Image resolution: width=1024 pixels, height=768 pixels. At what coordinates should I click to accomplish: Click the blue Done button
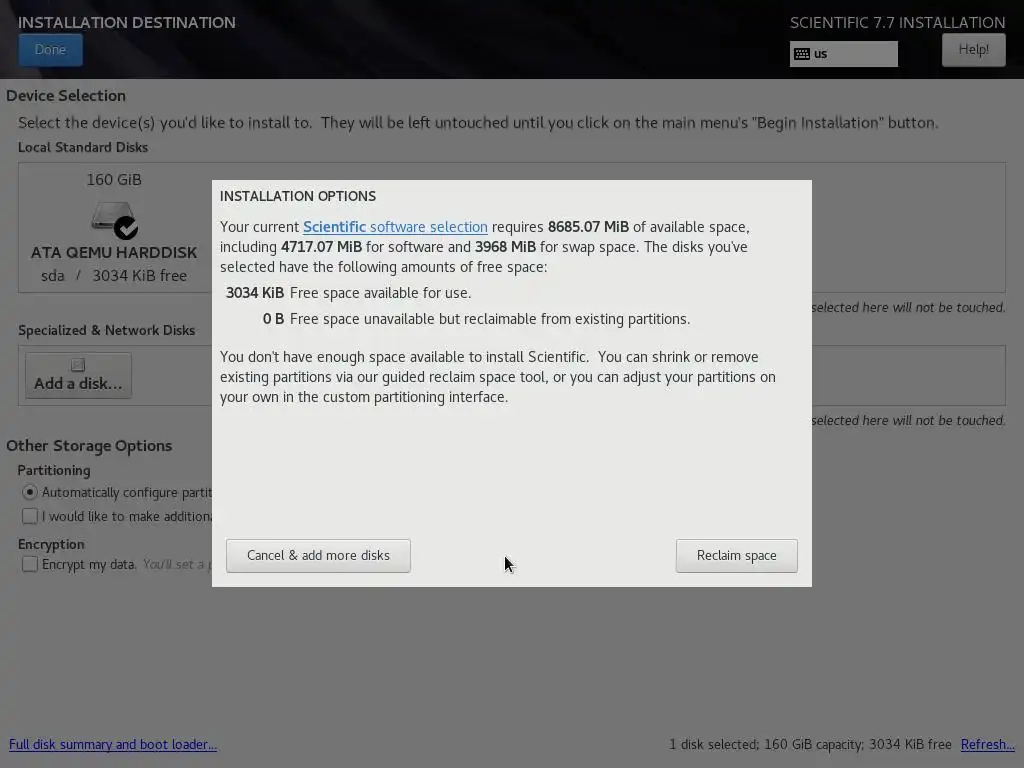(50, 50)
